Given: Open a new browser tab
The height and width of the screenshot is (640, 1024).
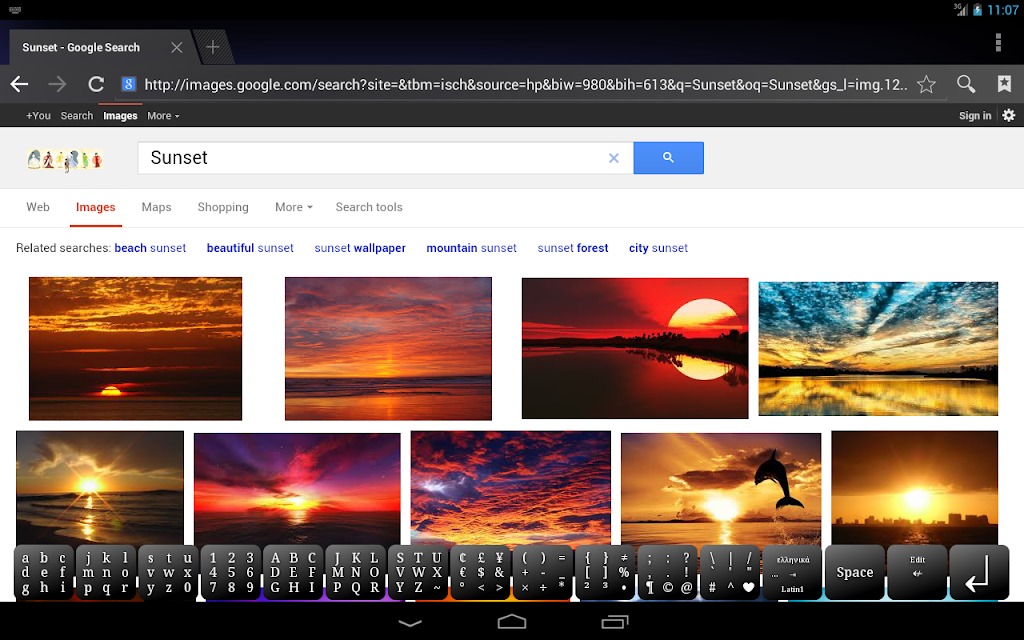Looking at the screenshot, I should point(213,47).
